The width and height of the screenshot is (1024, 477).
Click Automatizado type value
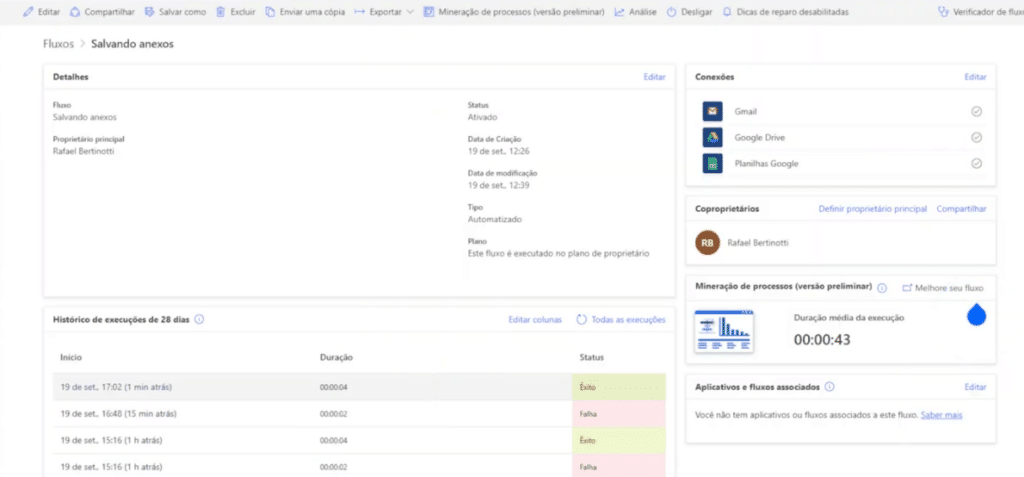[x=494, y=220]
